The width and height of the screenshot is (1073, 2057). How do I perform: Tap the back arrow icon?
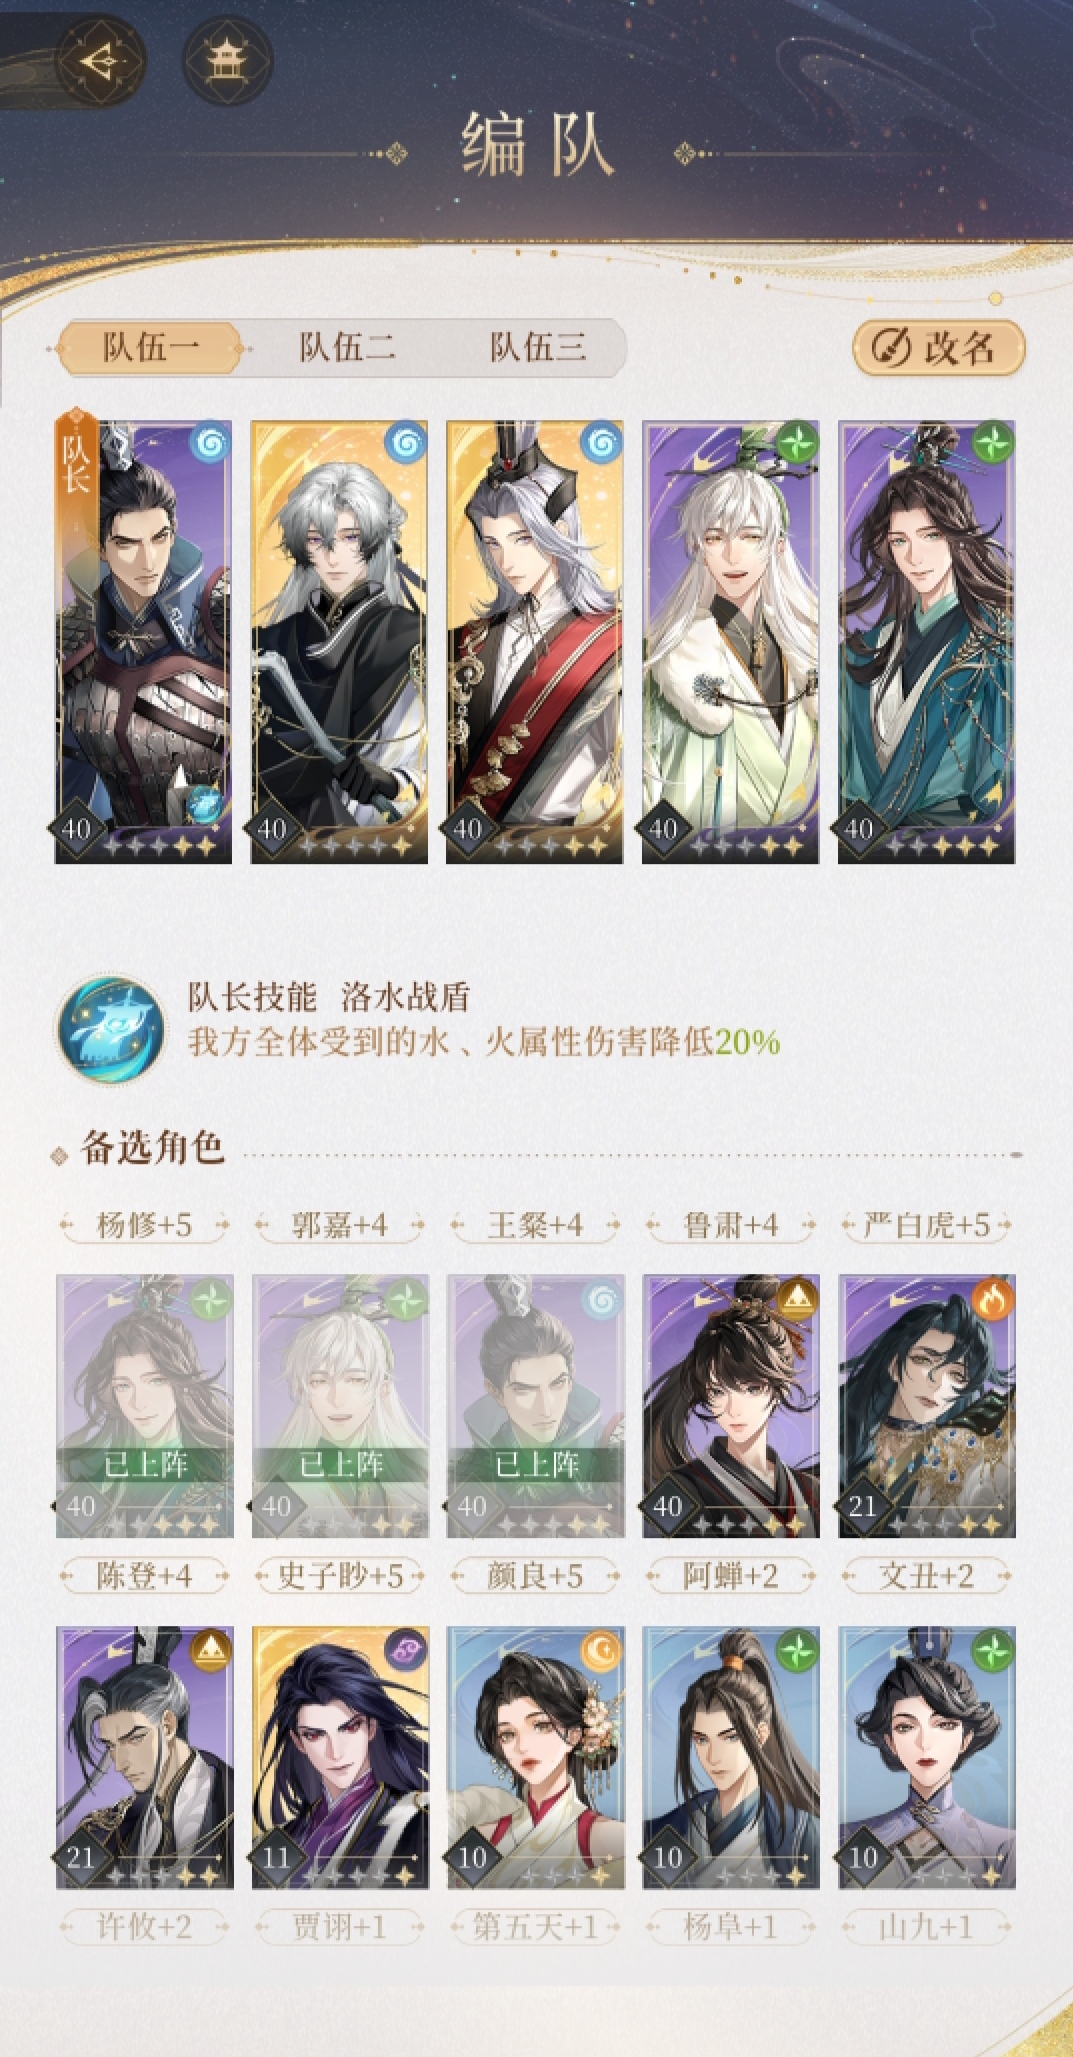click(x=100, y=62)
